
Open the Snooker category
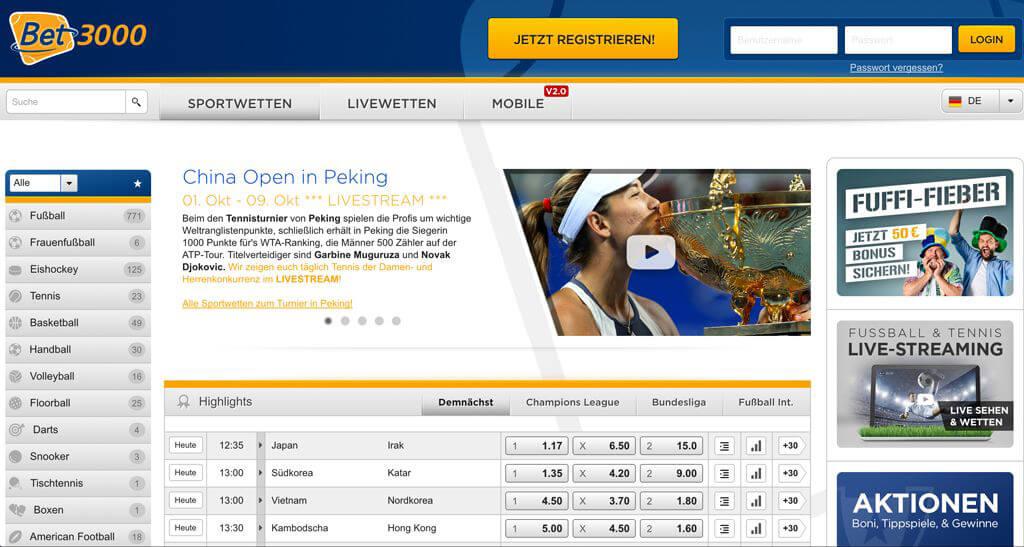click(78, 457)
